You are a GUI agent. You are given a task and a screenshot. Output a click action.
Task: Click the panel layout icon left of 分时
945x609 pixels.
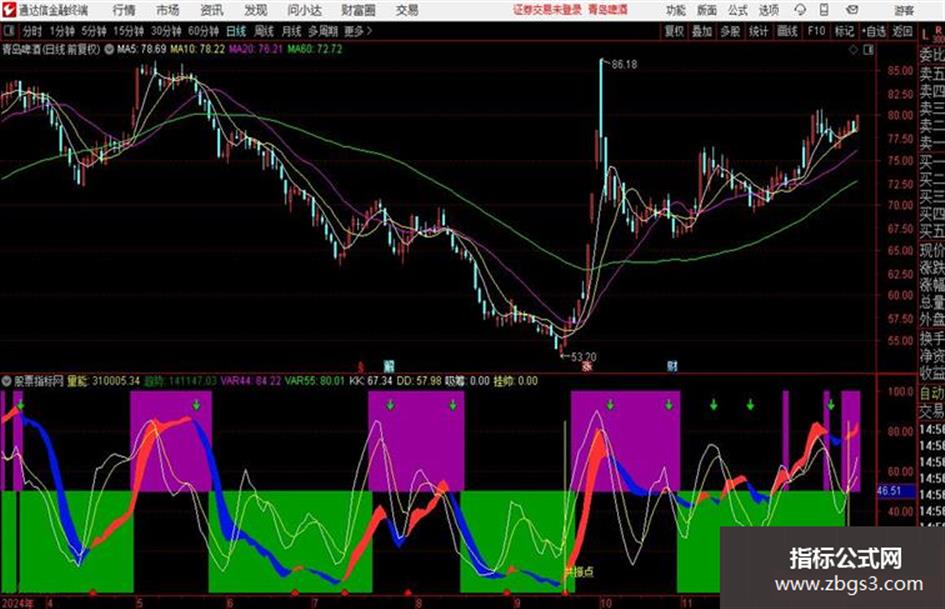pyautogui.click(x=8, y=31)
